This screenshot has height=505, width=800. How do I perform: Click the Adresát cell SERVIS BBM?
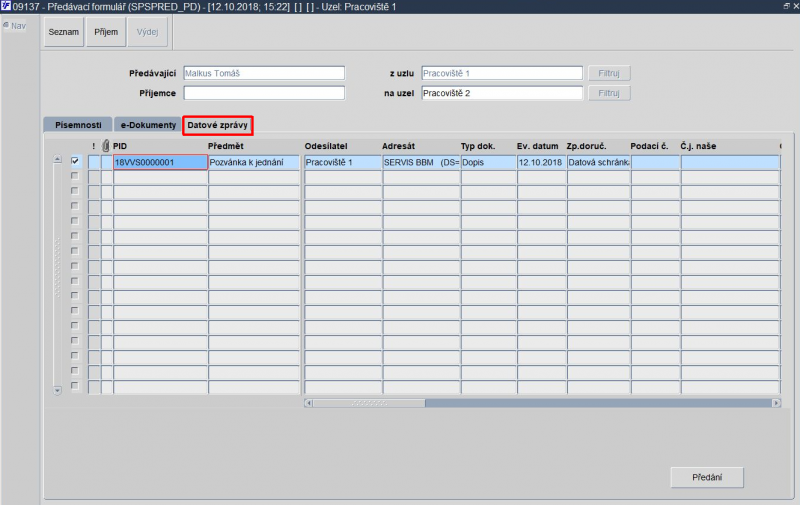421,162
